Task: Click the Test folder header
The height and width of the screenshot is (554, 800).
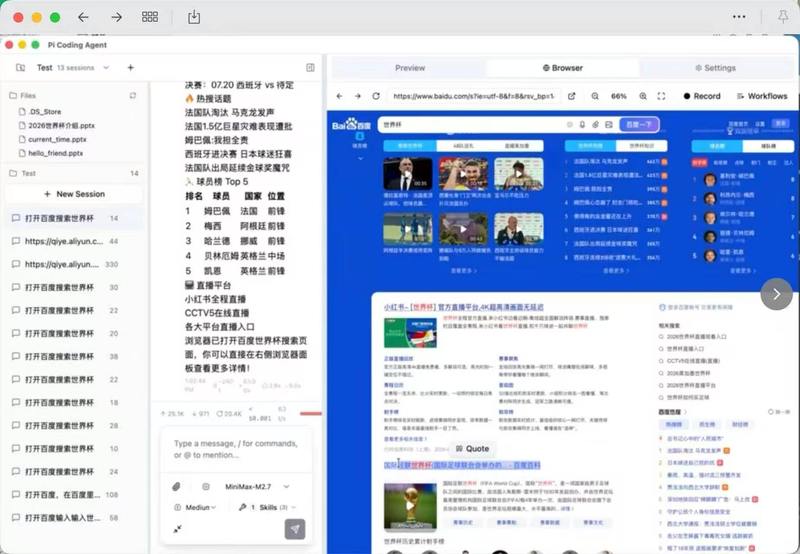Action: (74, 173)
